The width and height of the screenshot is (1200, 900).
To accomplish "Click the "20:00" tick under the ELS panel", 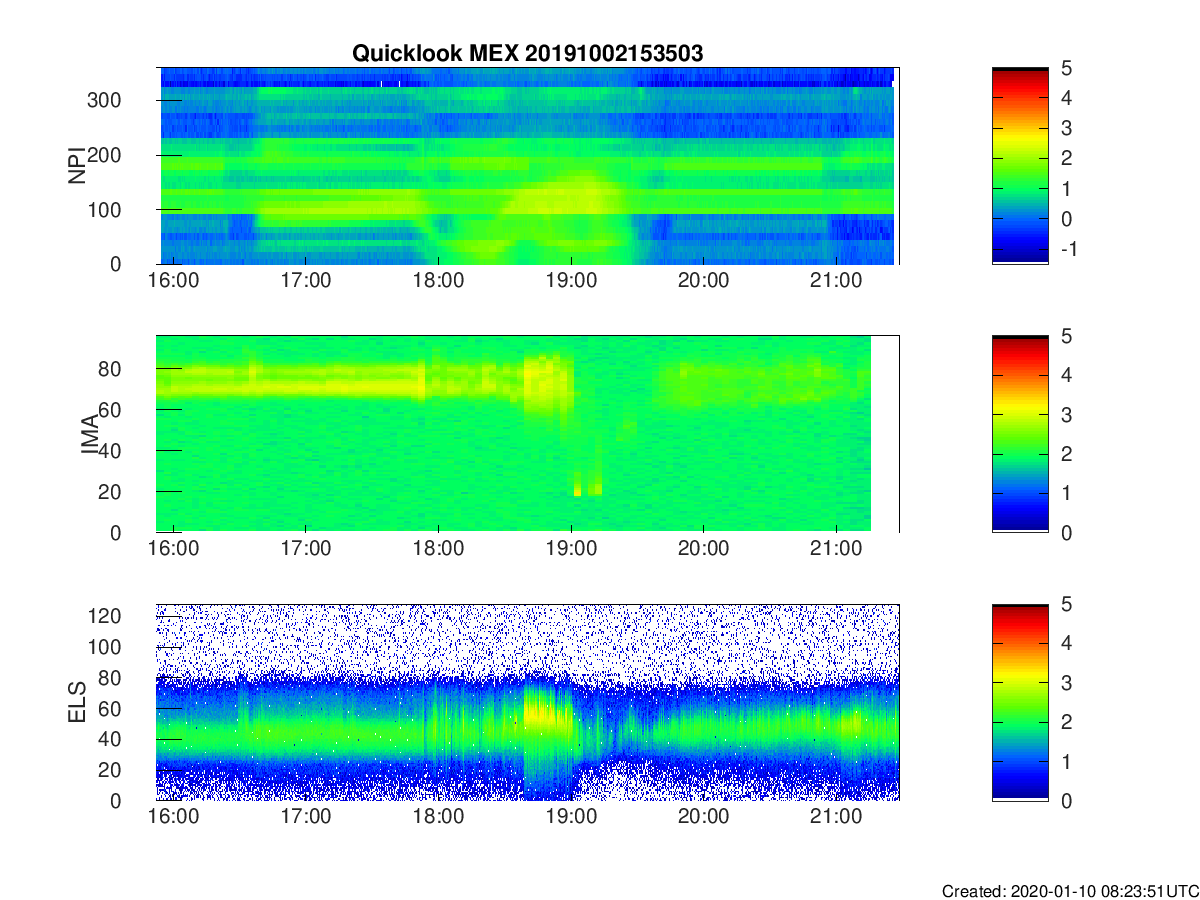I will pyautogui.click(x=703, y=817).
